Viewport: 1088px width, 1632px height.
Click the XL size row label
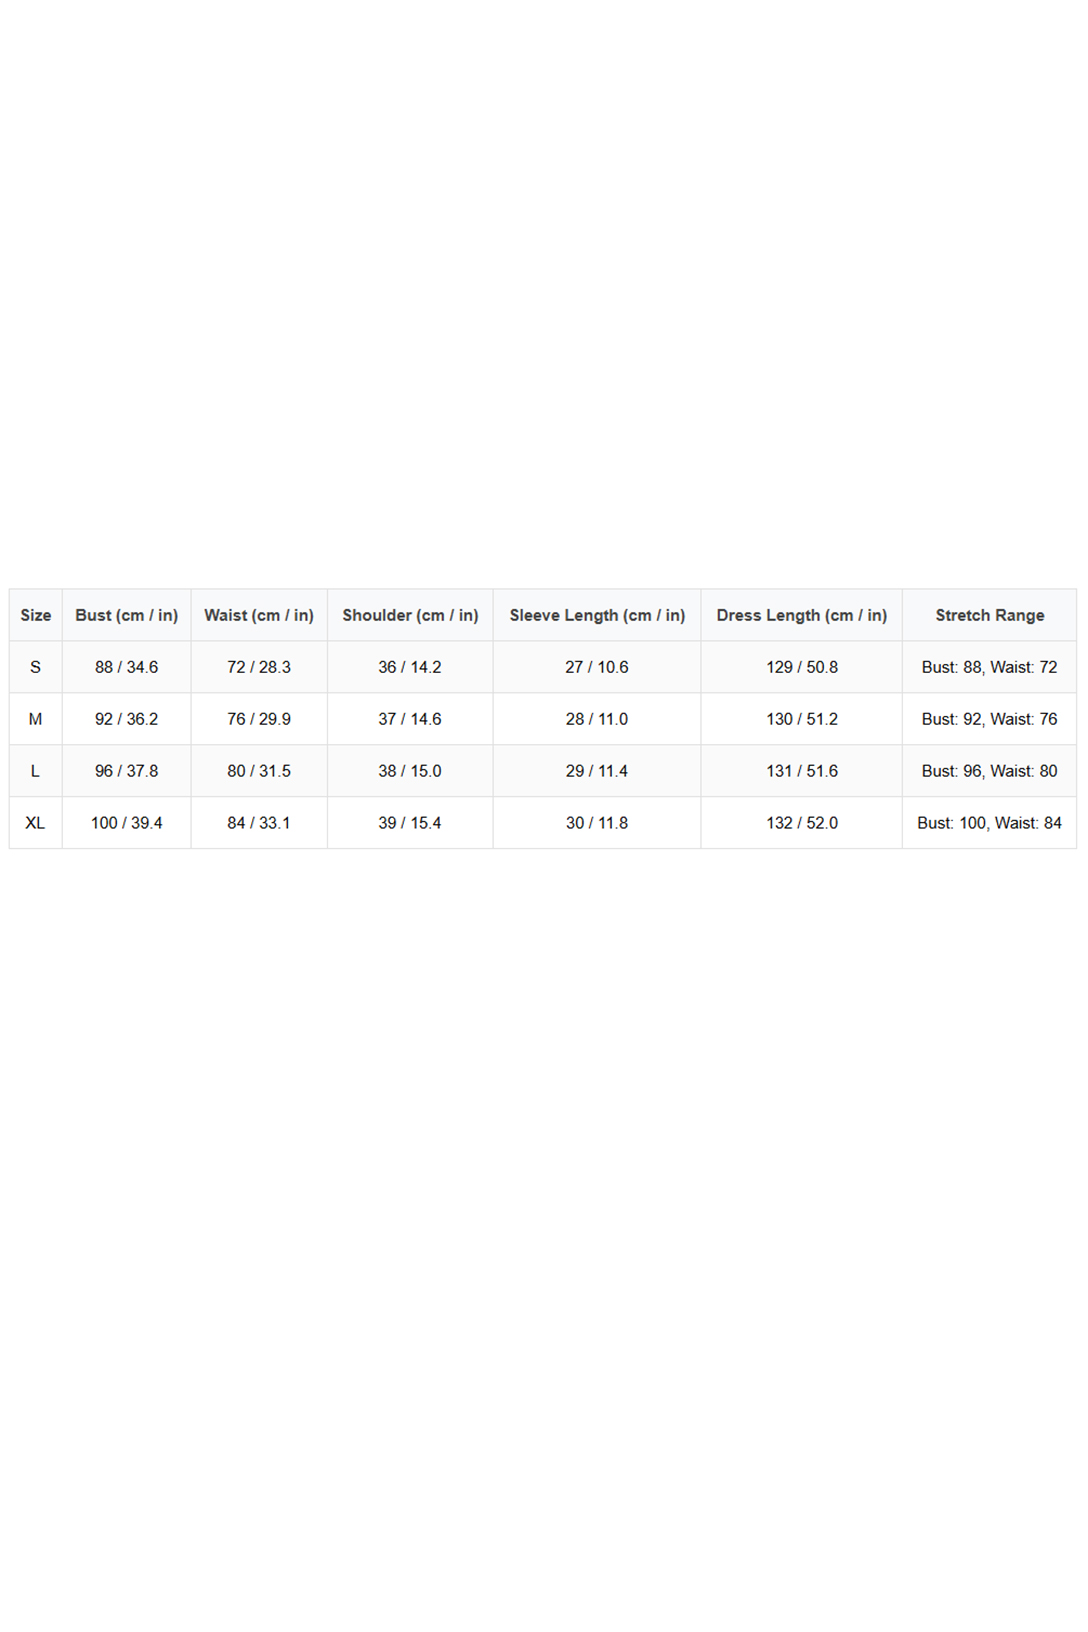point(36,823)
